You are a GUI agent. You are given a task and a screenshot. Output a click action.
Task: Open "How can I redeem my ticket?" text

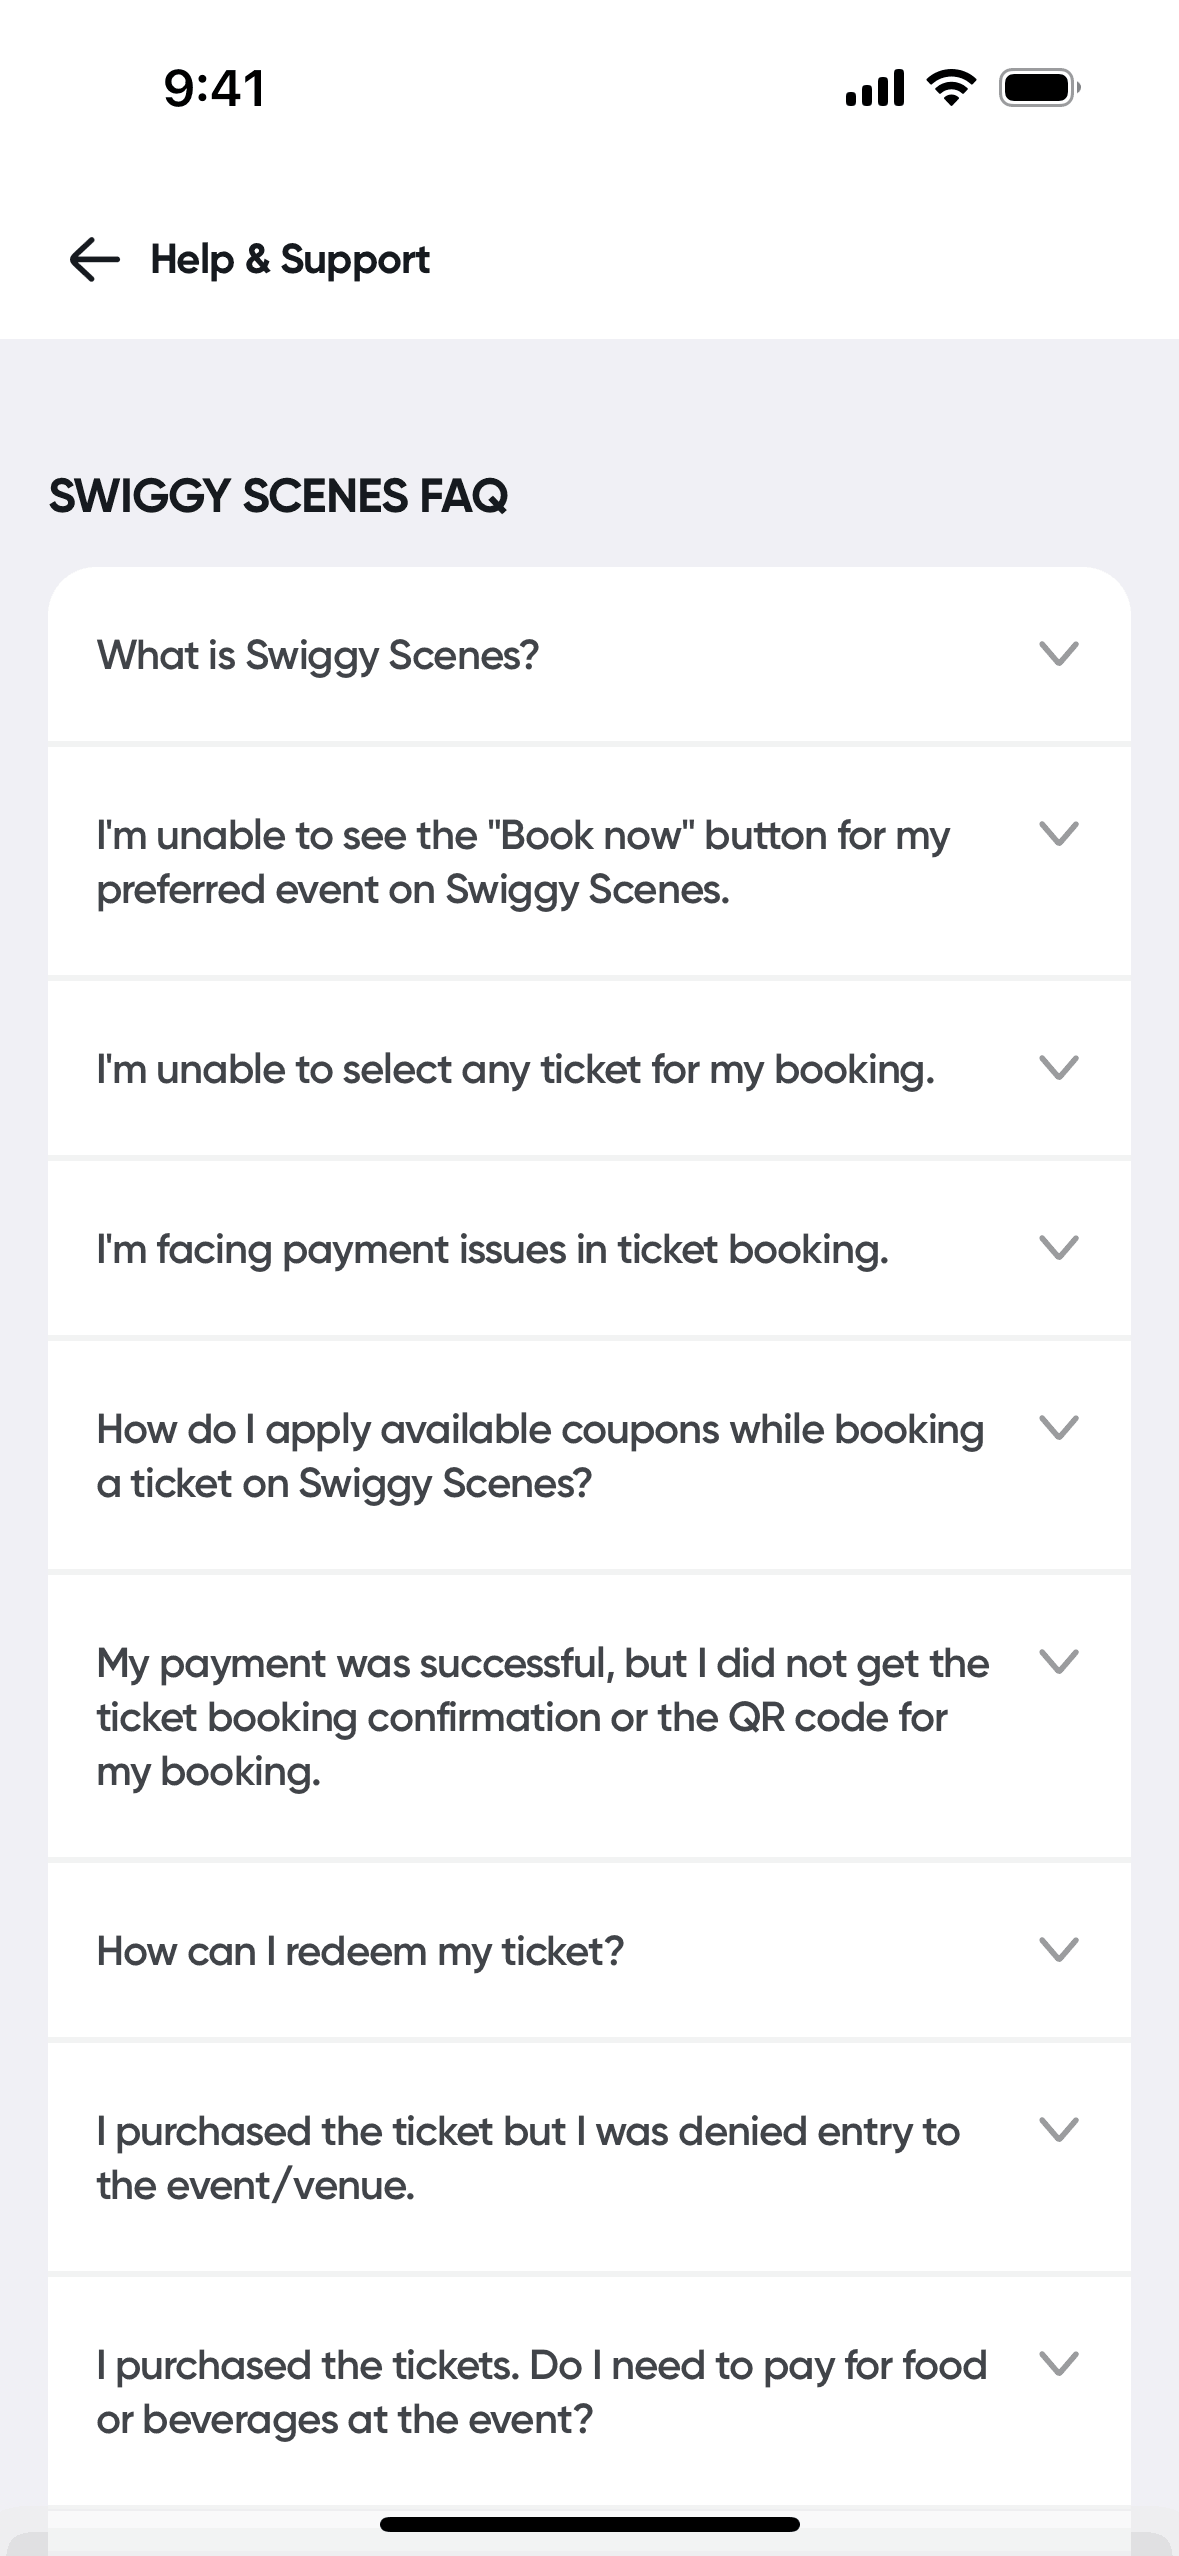coord(360,1951)
